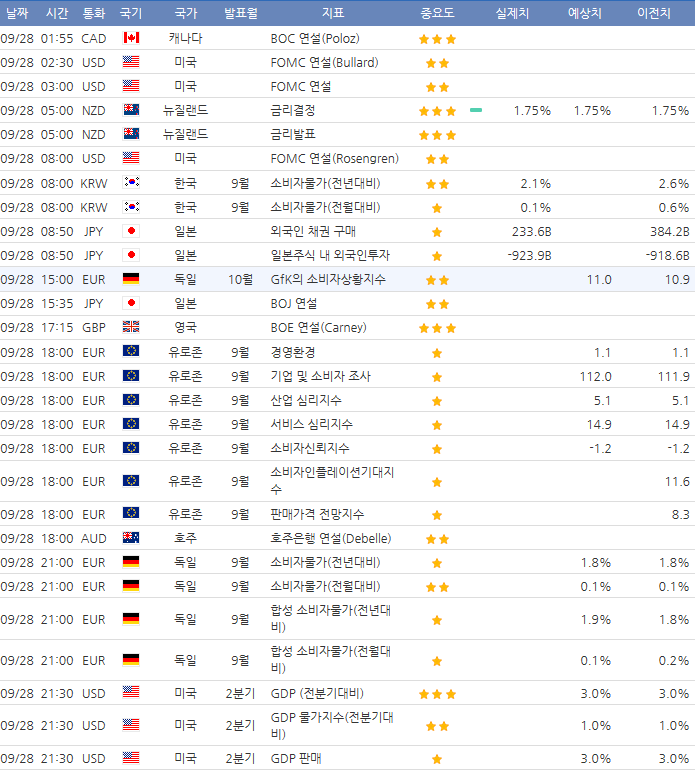Select the 외국인 채권 구매 indicator text

(313, 231)
